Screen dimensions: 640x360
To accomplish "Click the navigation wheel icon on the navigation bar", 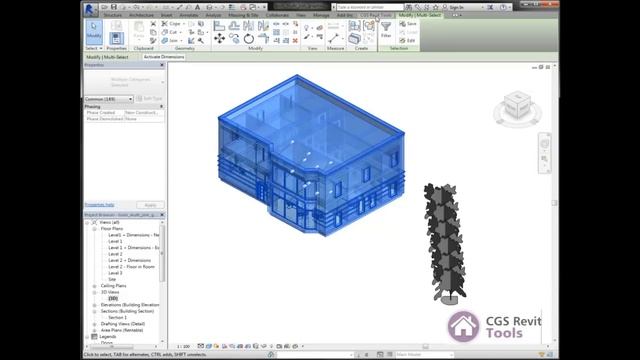I will click(x=544, y=144).
